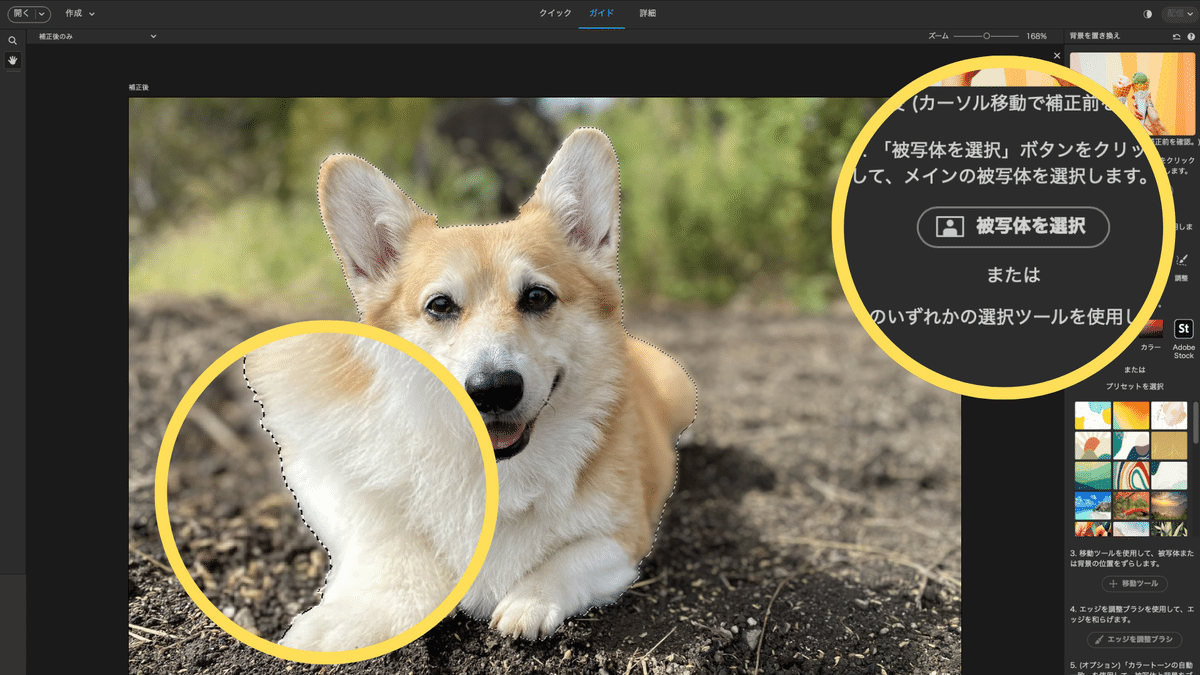Click the カラー background option label
This screenshot has width=1200, height=675.
[1150, 347]
